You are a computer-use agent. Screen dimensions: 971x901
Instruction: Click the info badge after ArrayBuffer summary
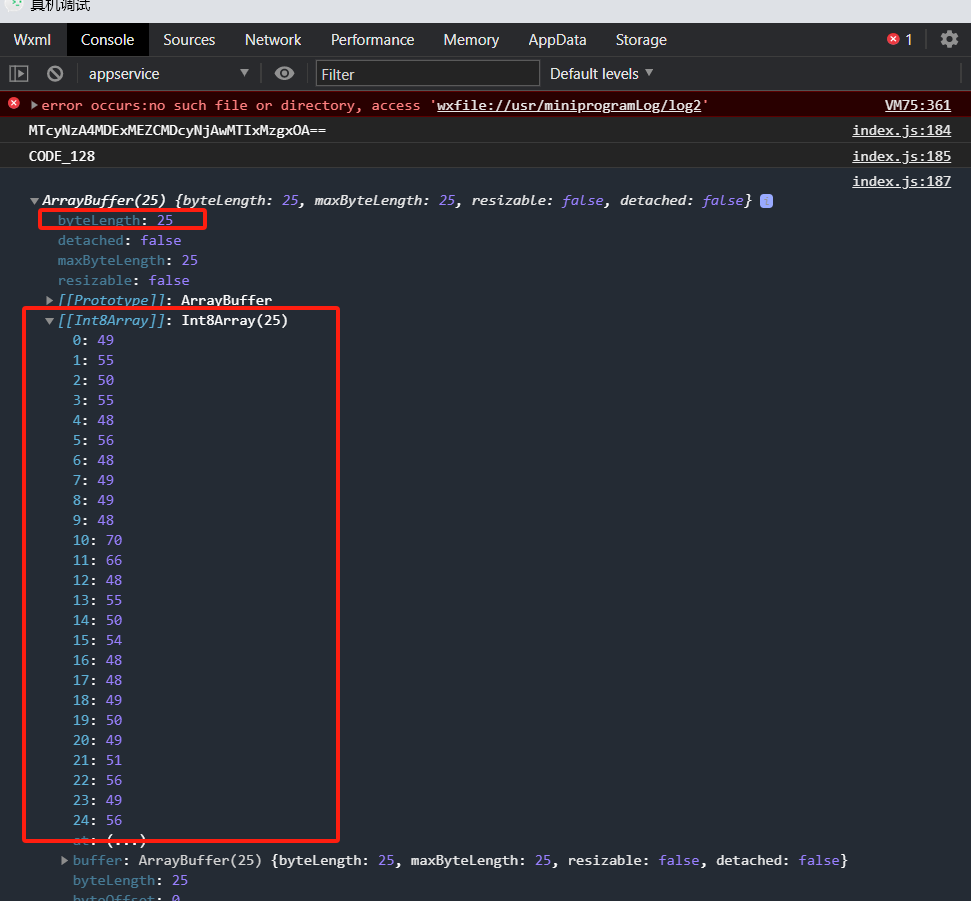point(766,201)
